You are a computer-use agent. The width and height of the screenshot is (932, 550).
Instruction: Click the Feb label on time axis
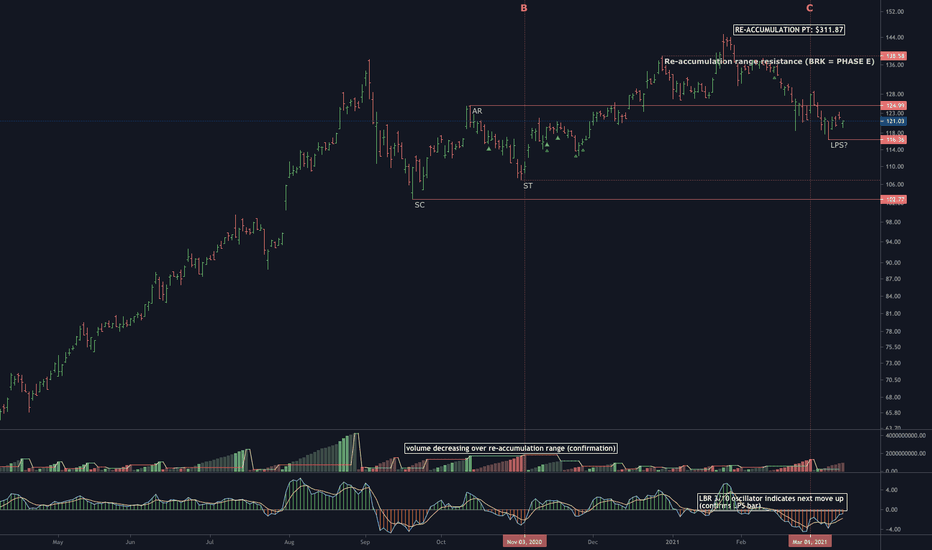(x=741, y=542)
